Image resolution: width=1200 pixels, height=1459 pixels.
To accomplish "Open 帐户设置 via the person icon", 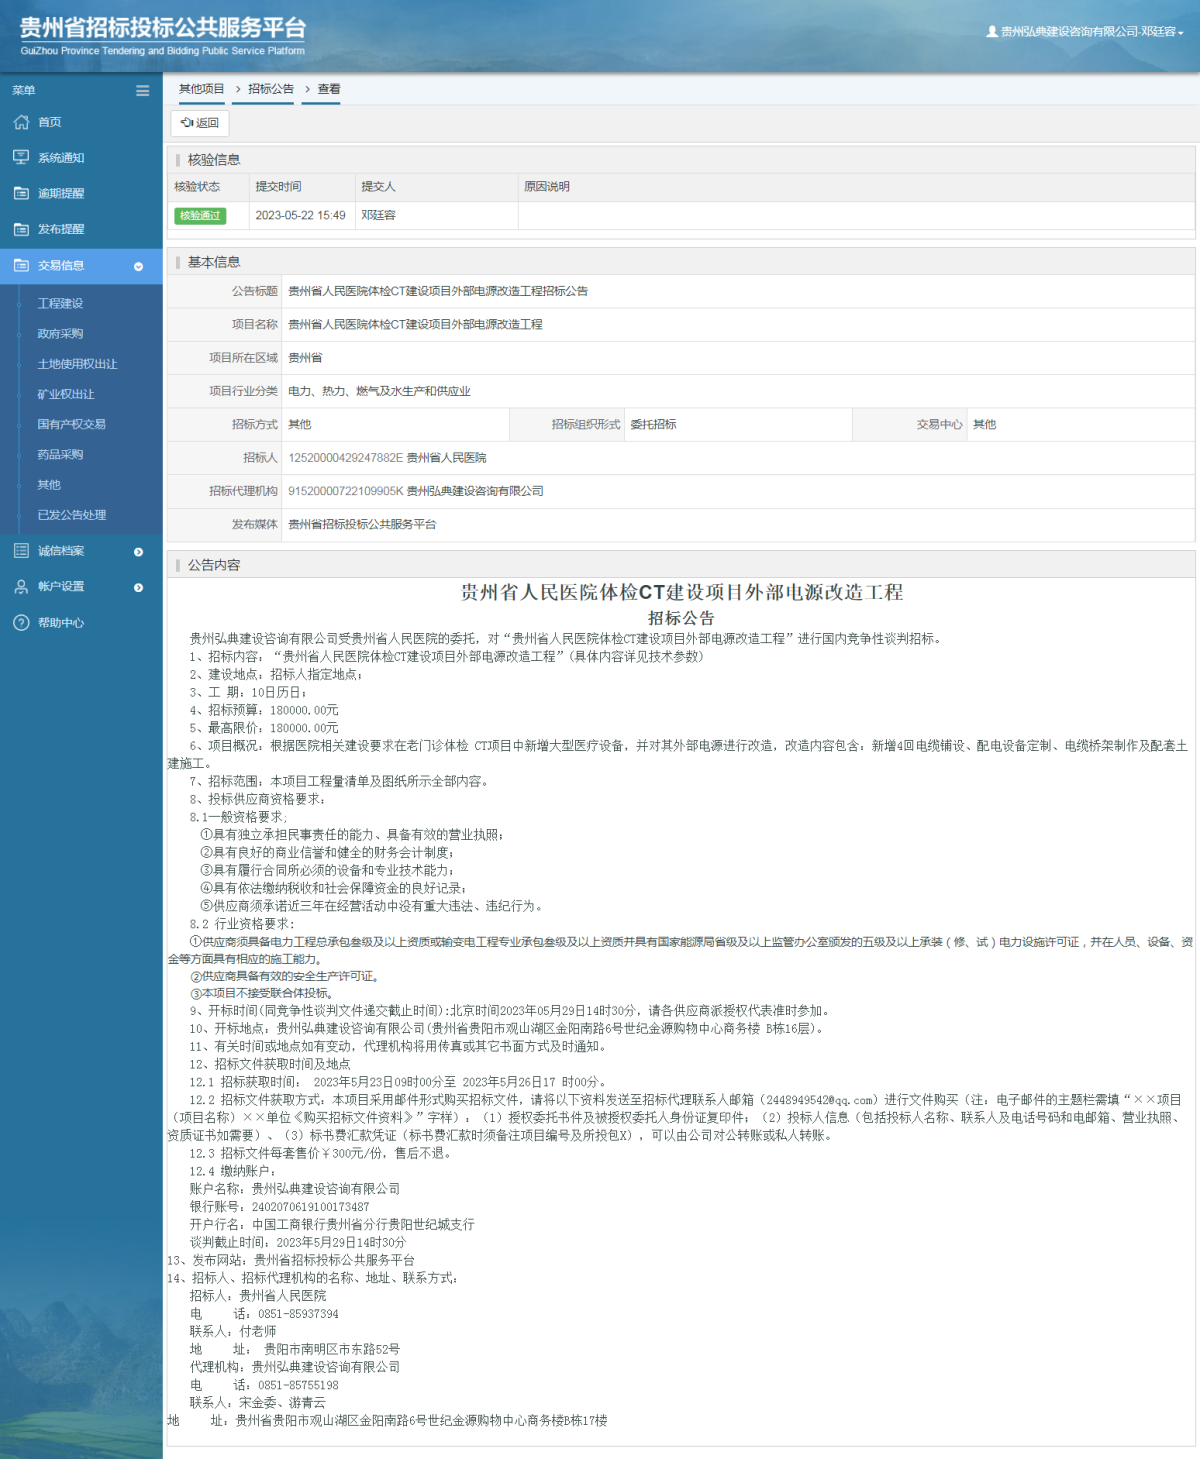I will 20,587.
